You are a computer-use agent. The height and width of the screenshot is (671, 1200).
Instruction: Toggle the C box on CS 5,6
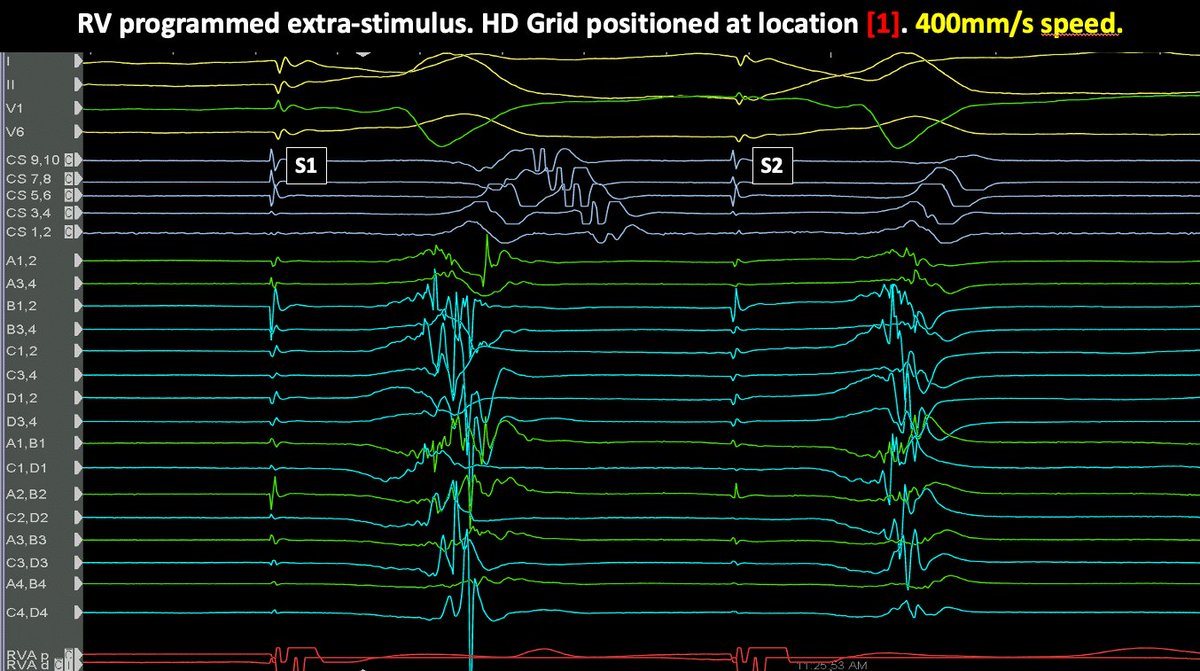pos(69,196)
